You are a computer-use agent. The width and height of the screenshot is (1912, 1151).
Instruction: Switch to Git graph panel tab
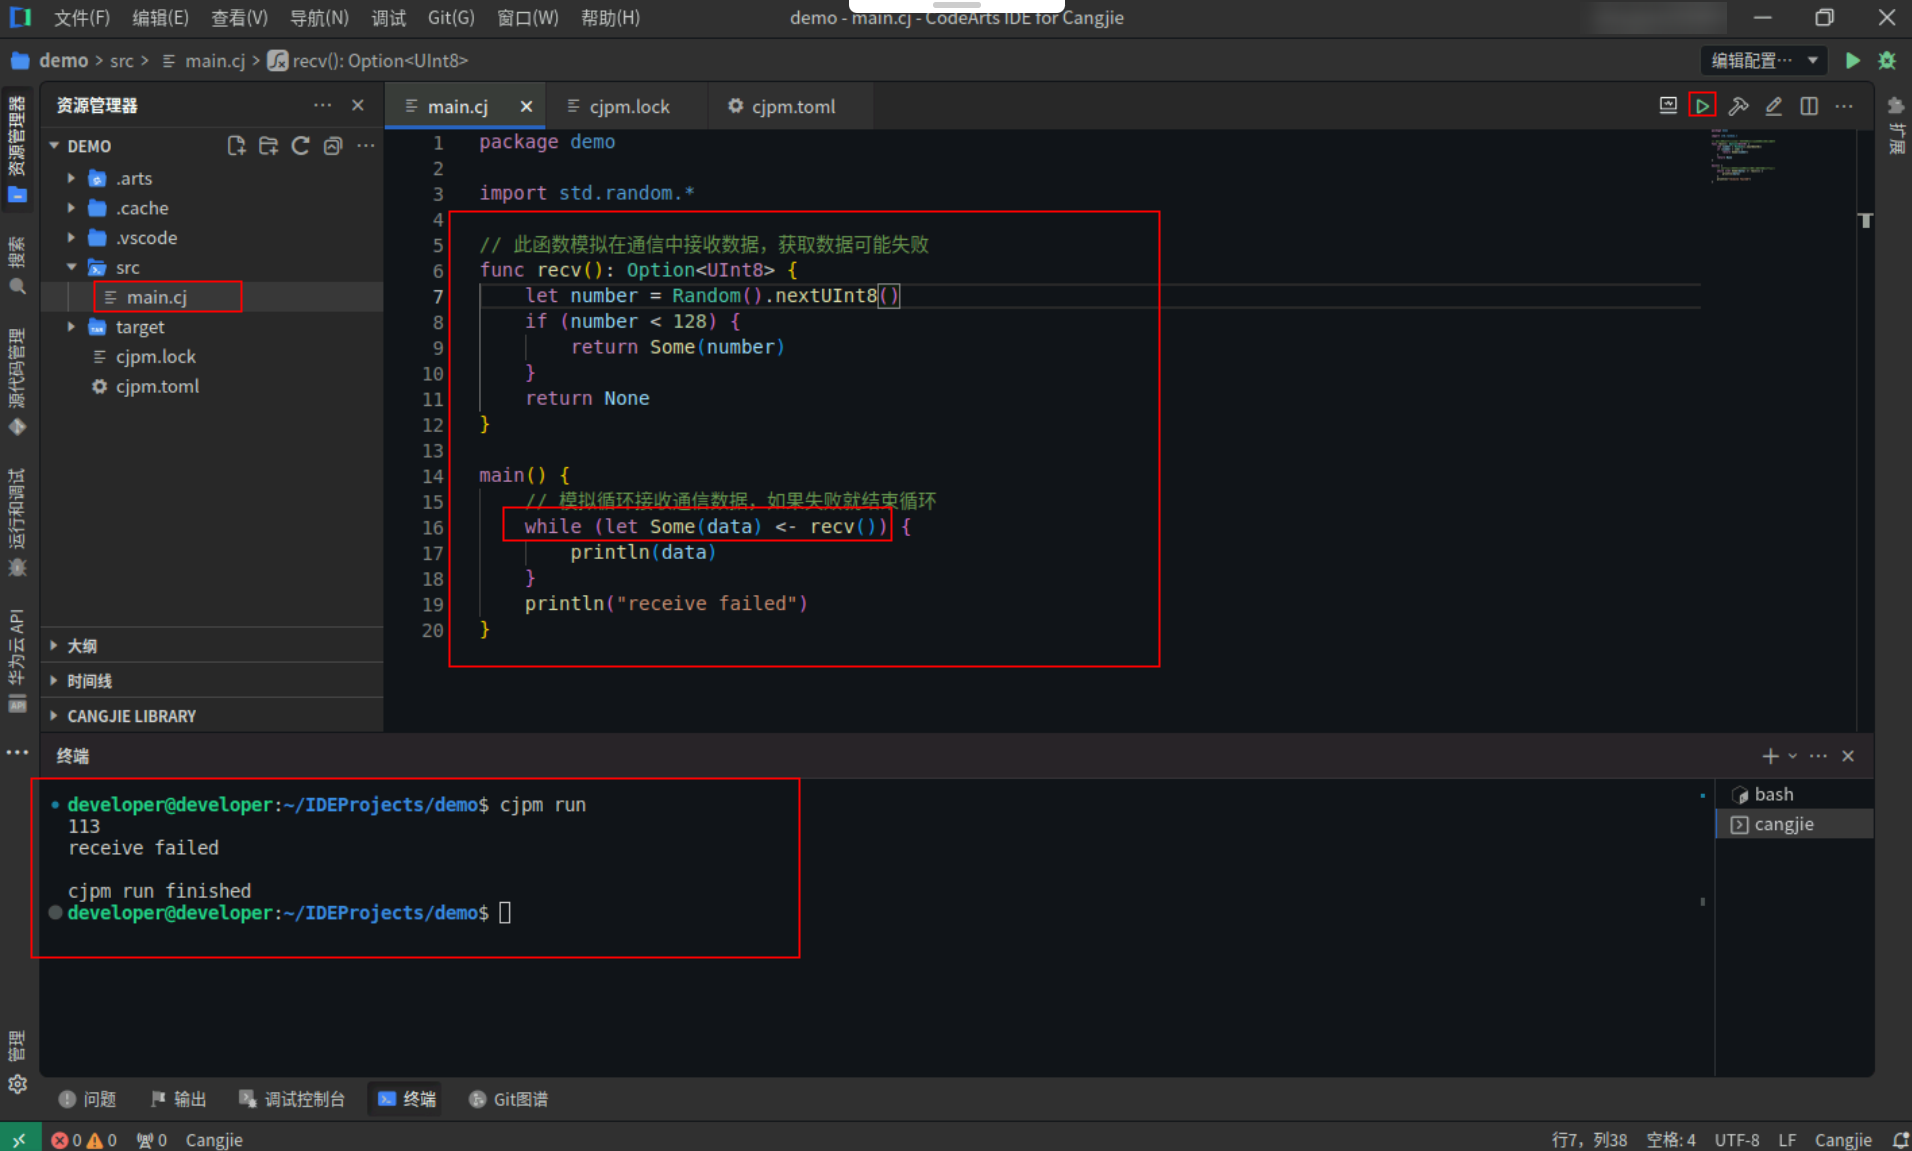(508, 1099)
